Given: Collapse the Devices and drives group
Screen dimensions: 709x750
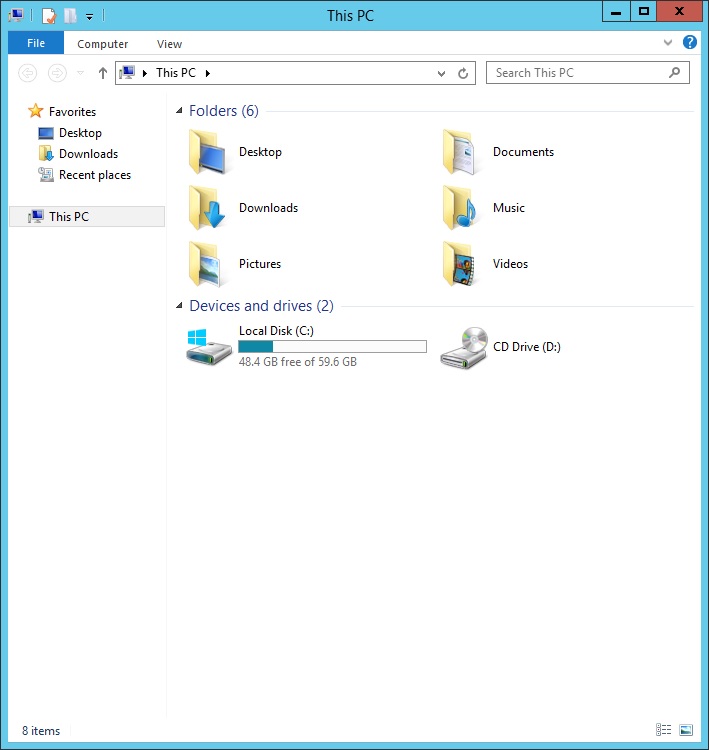Looking at the screenshot, I should [x=179, y=306].
